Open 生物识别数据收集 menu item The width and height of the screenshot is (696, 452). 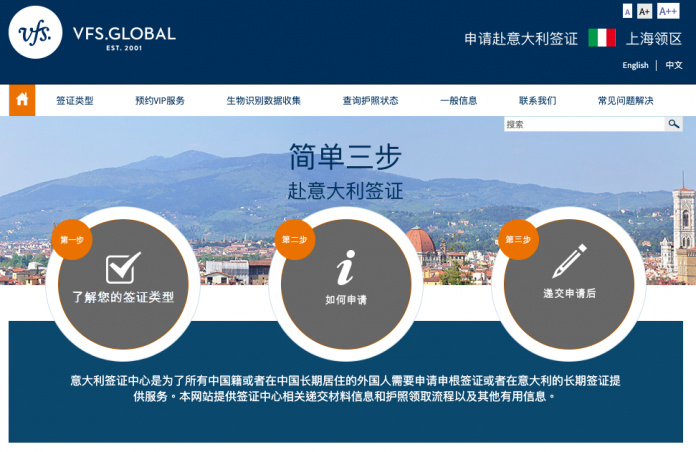pyautogui.click(x=263, y=101)
